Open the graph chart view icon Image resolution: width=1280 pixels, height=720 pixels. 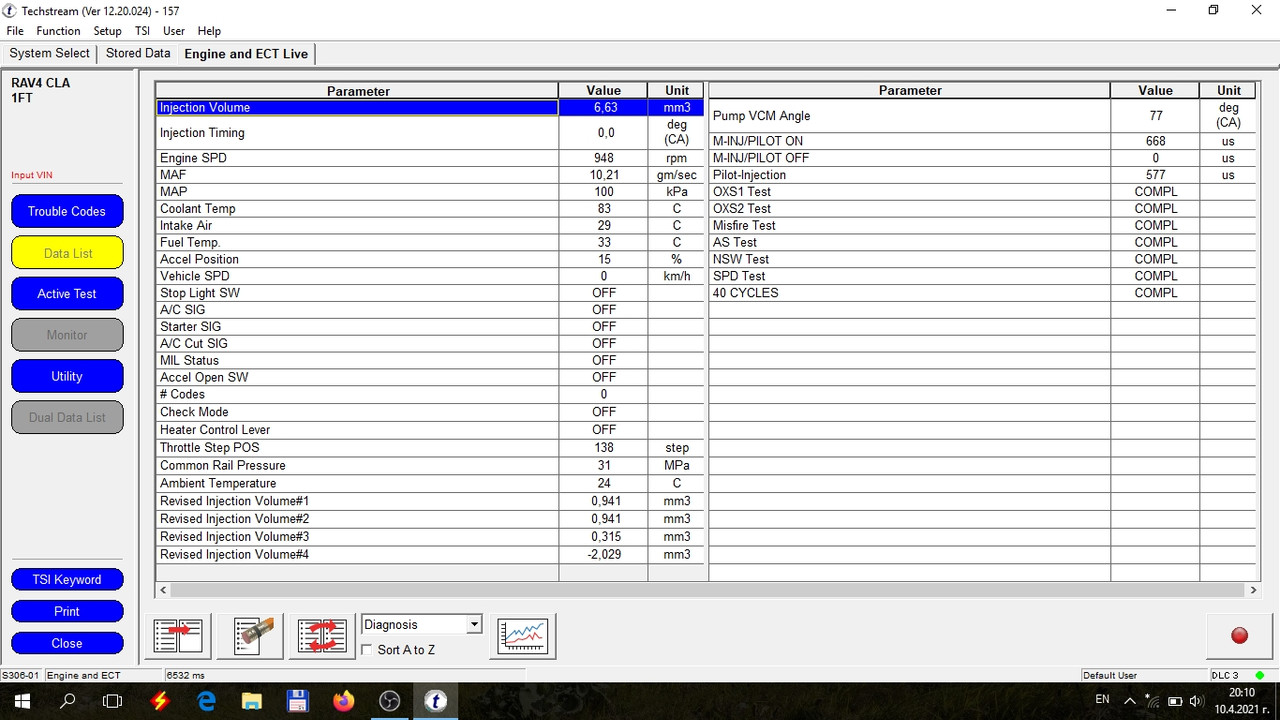pos(523,636)
